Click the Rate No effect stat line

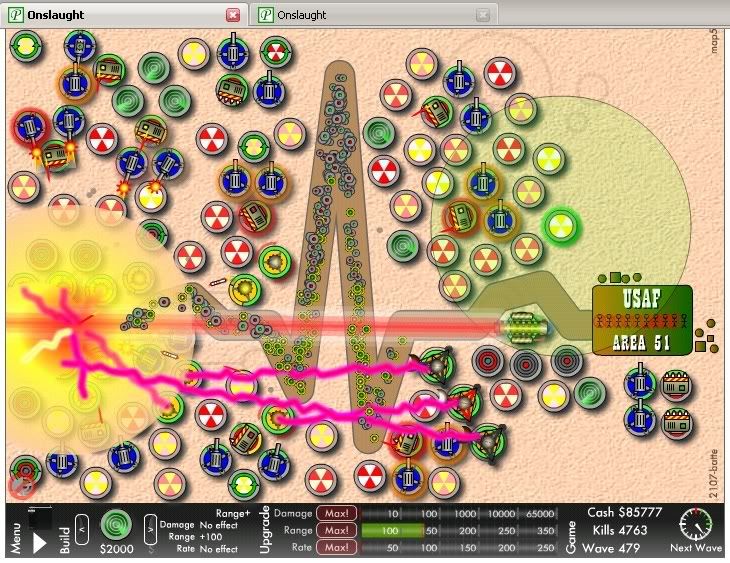(x=207, y=549)
